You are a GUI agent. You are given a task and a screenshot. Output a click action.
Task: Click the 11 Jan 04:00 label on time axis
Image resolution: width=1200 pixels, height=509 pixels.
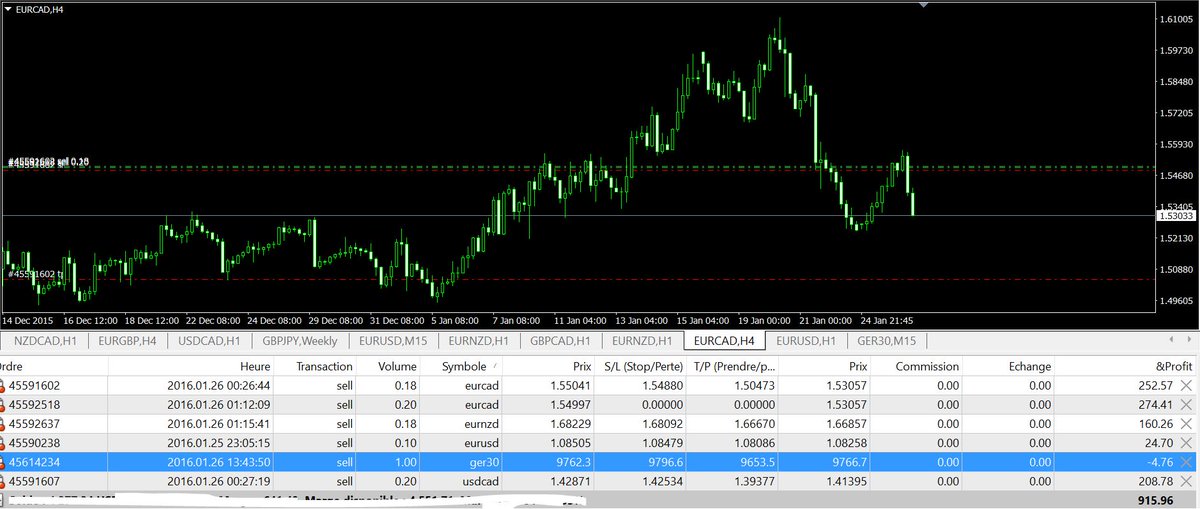[x=582, y=320]
